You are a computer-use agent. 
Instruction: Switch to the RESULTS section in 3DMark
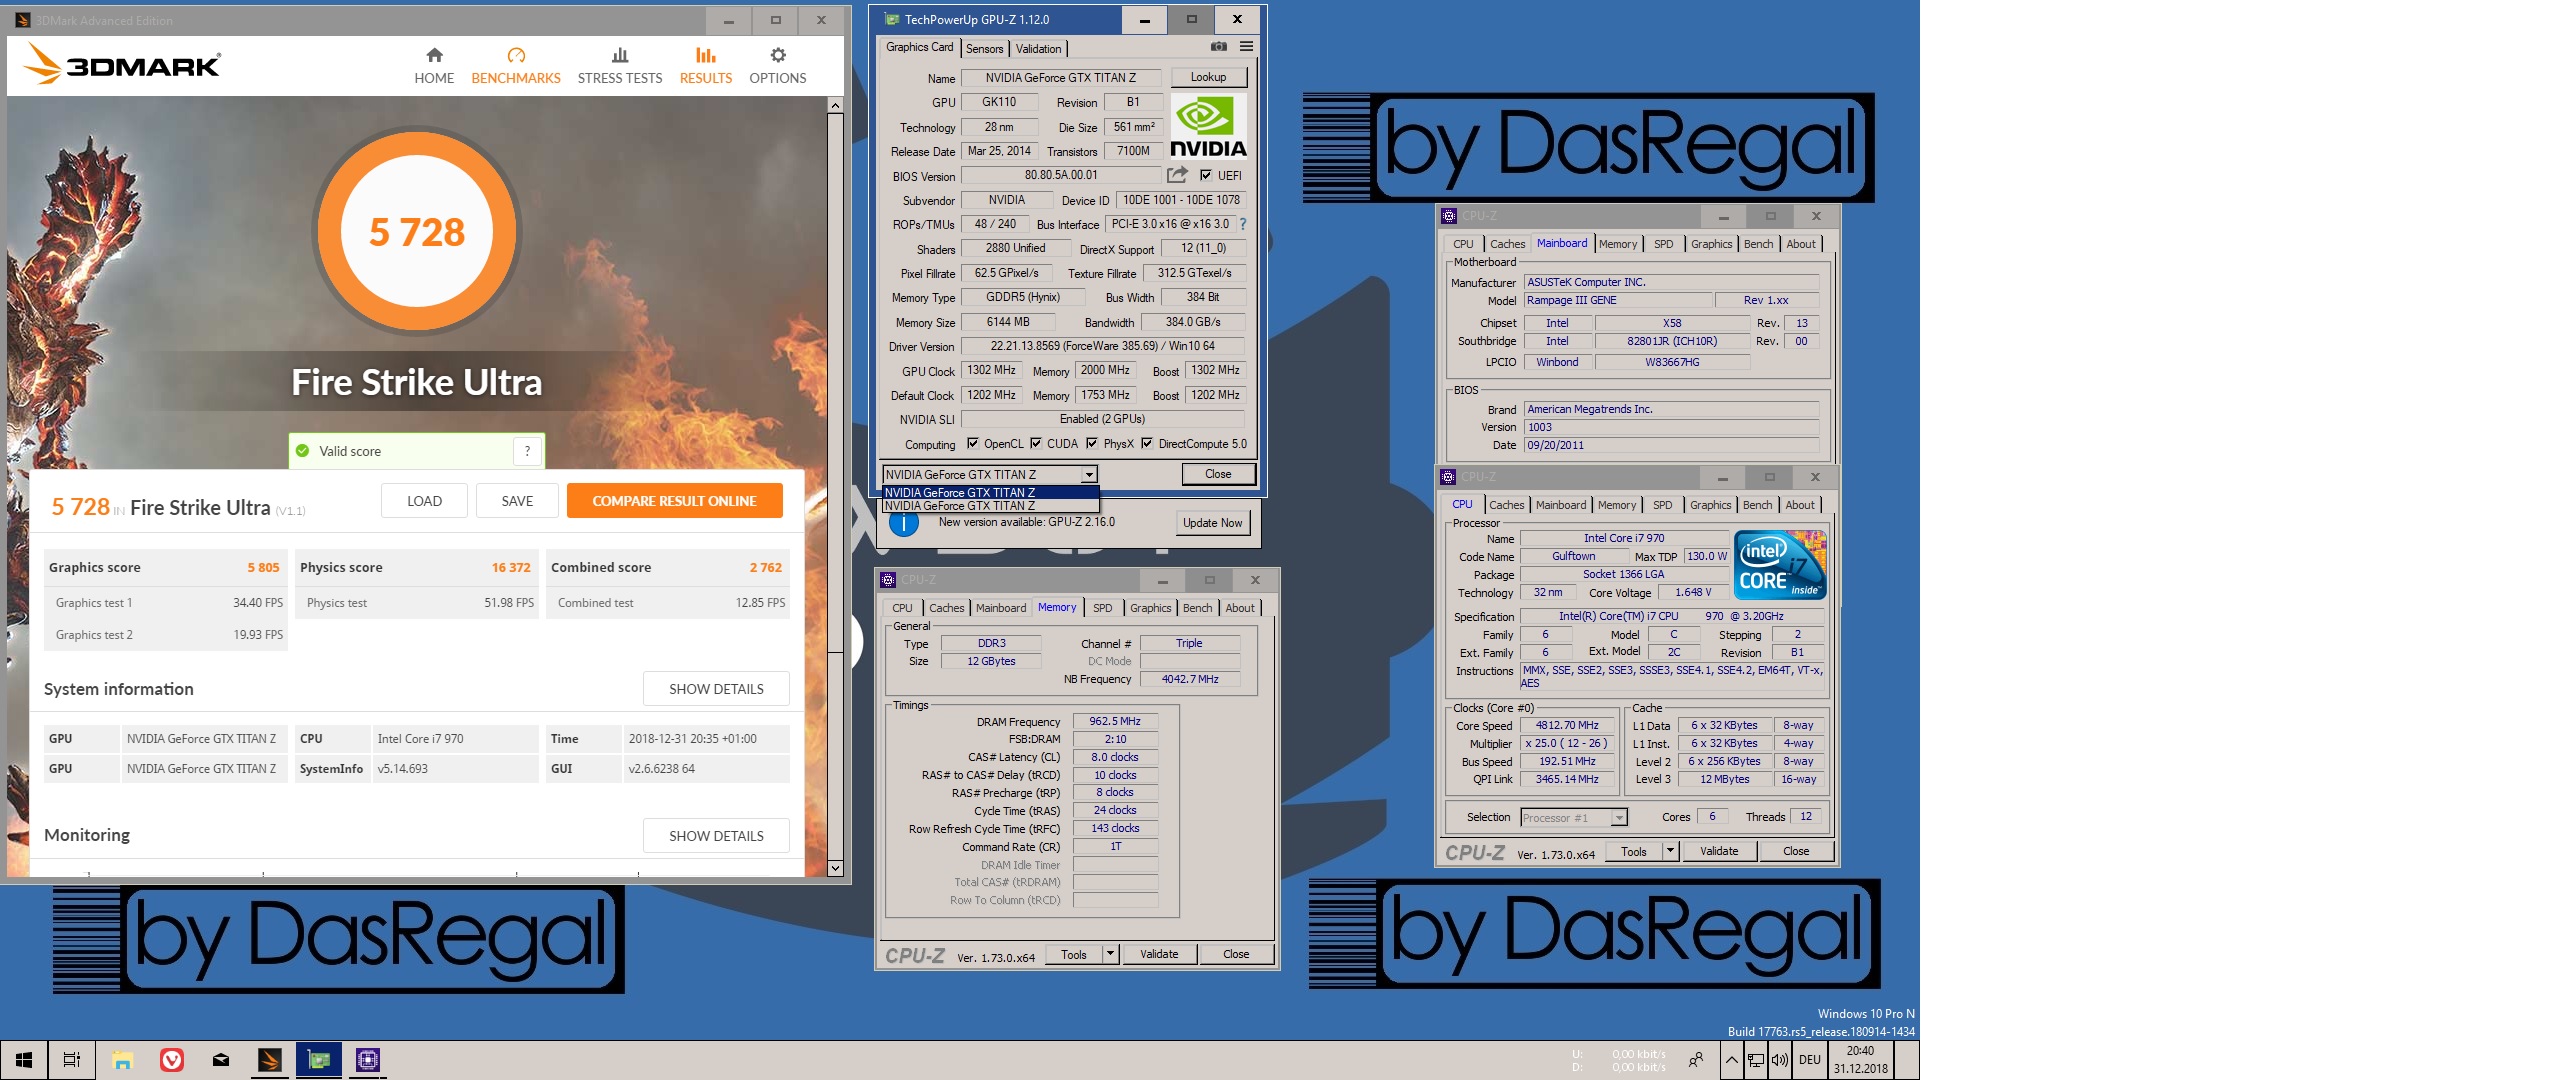point(706,66)
